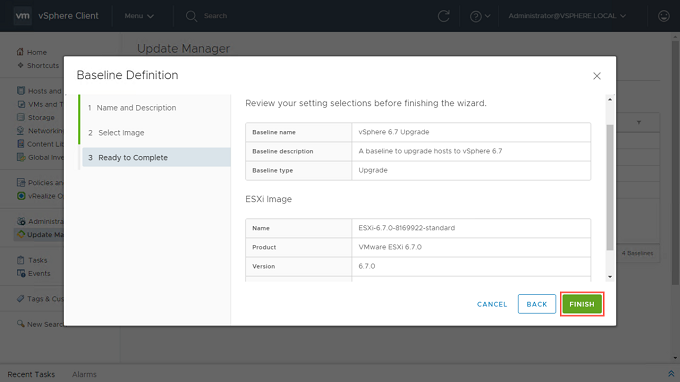Click the green FINISH button

[582, 304]
